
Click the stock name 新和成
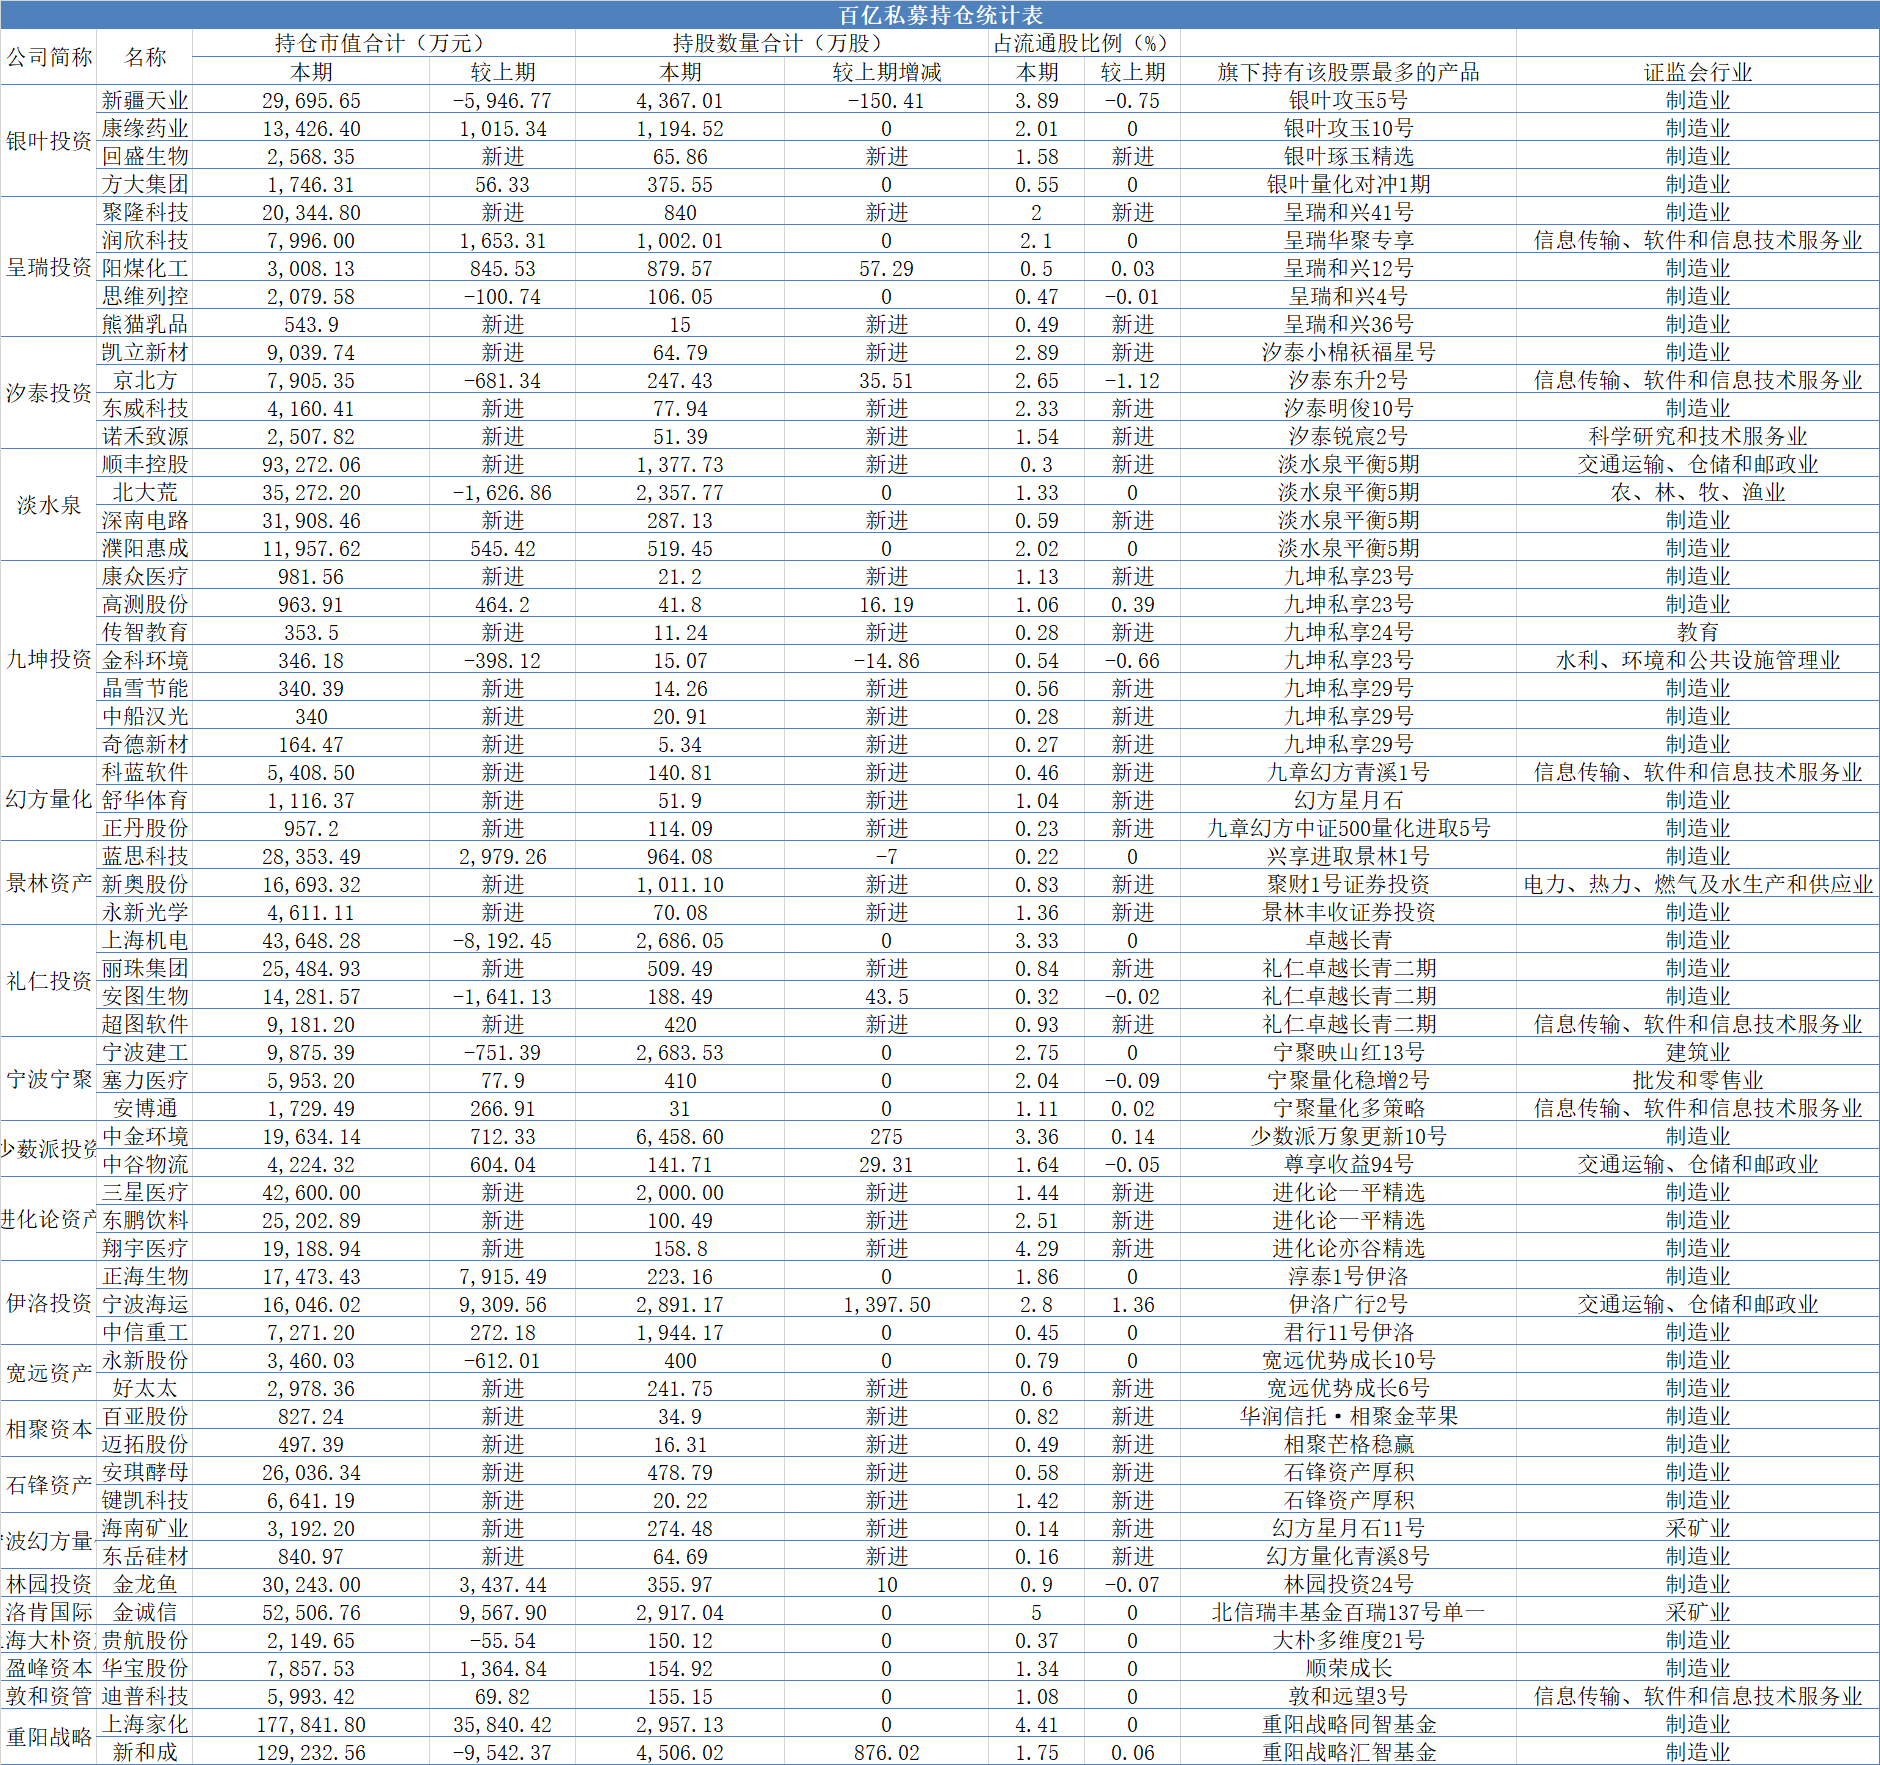coord(145,1752)
